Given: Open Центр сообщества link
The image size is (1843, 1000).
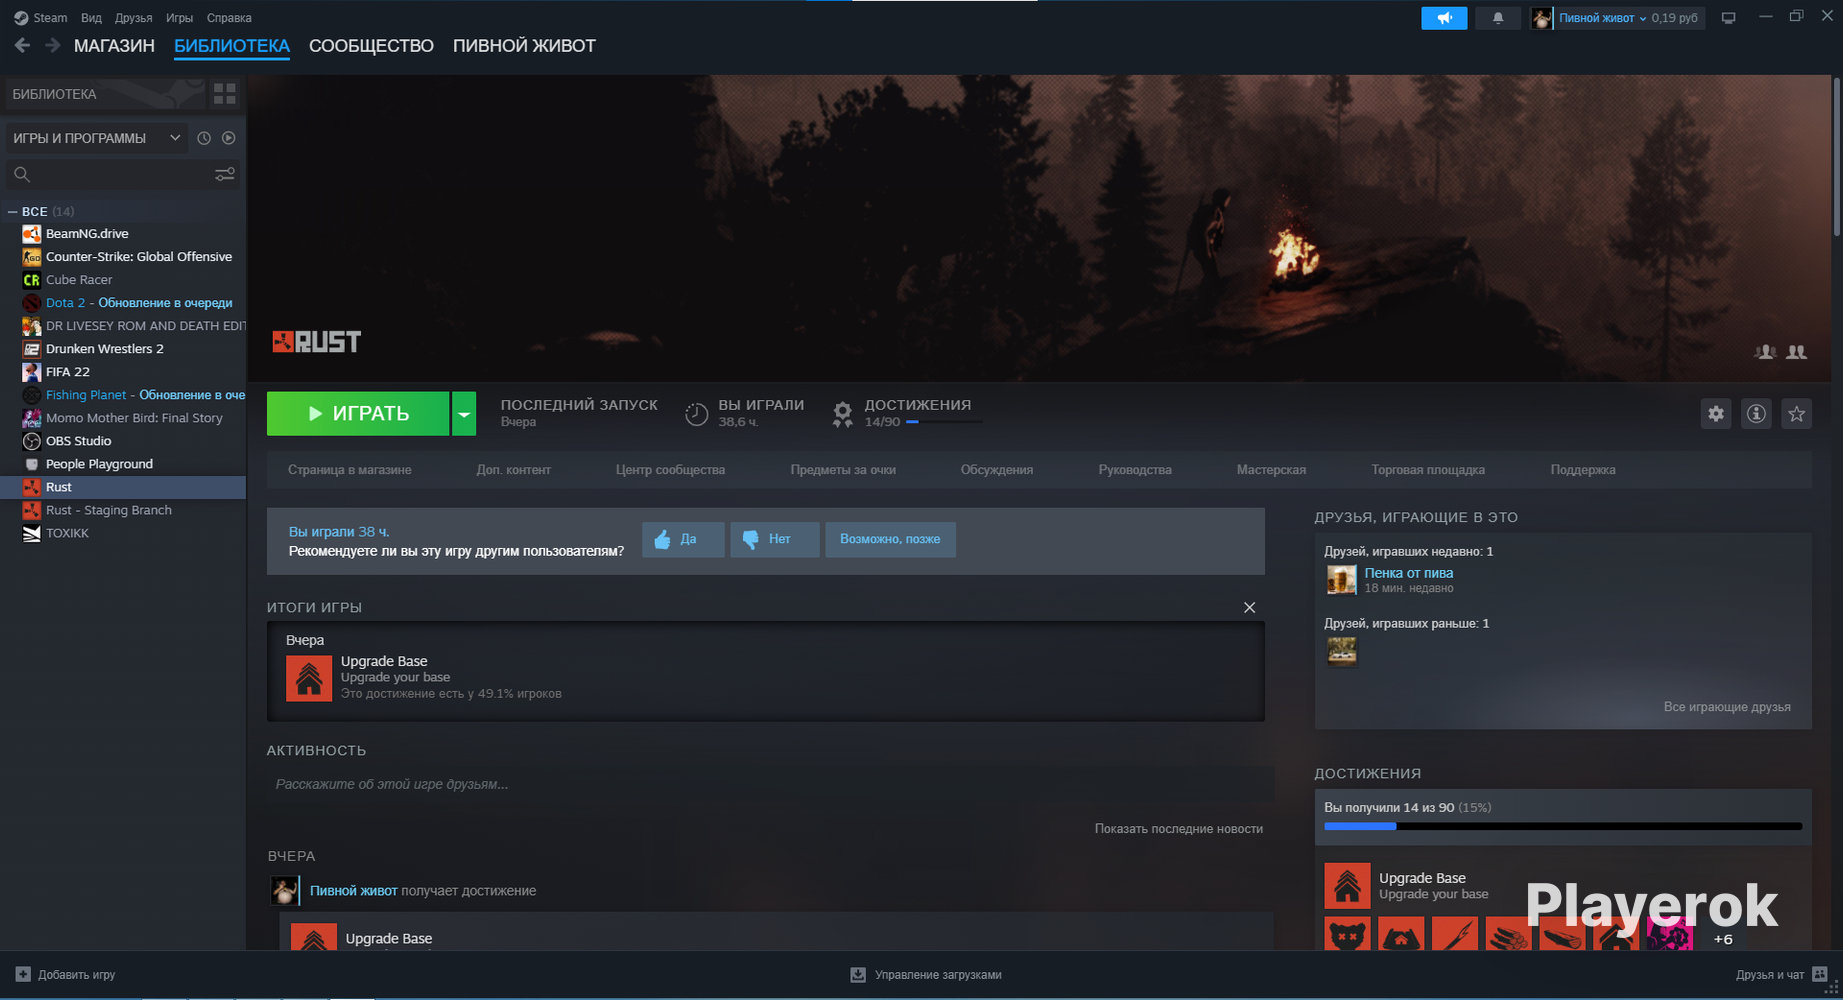Looking at the screenshot, I should coord(671,470).
